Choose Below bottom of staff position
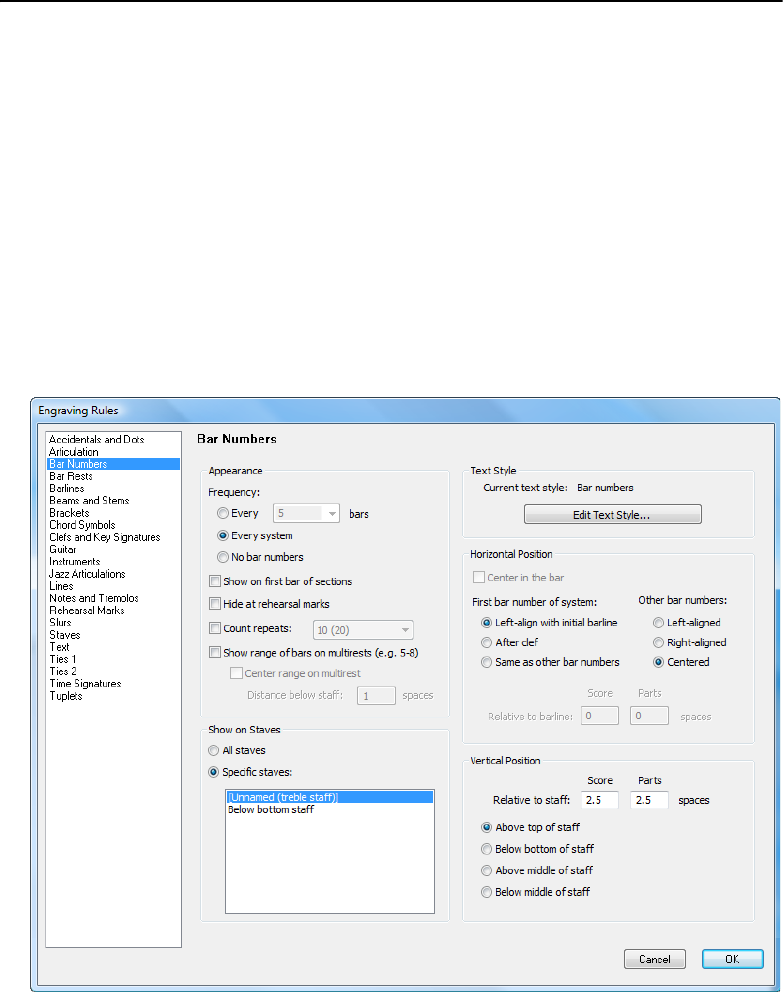 (x=486, y=848)
